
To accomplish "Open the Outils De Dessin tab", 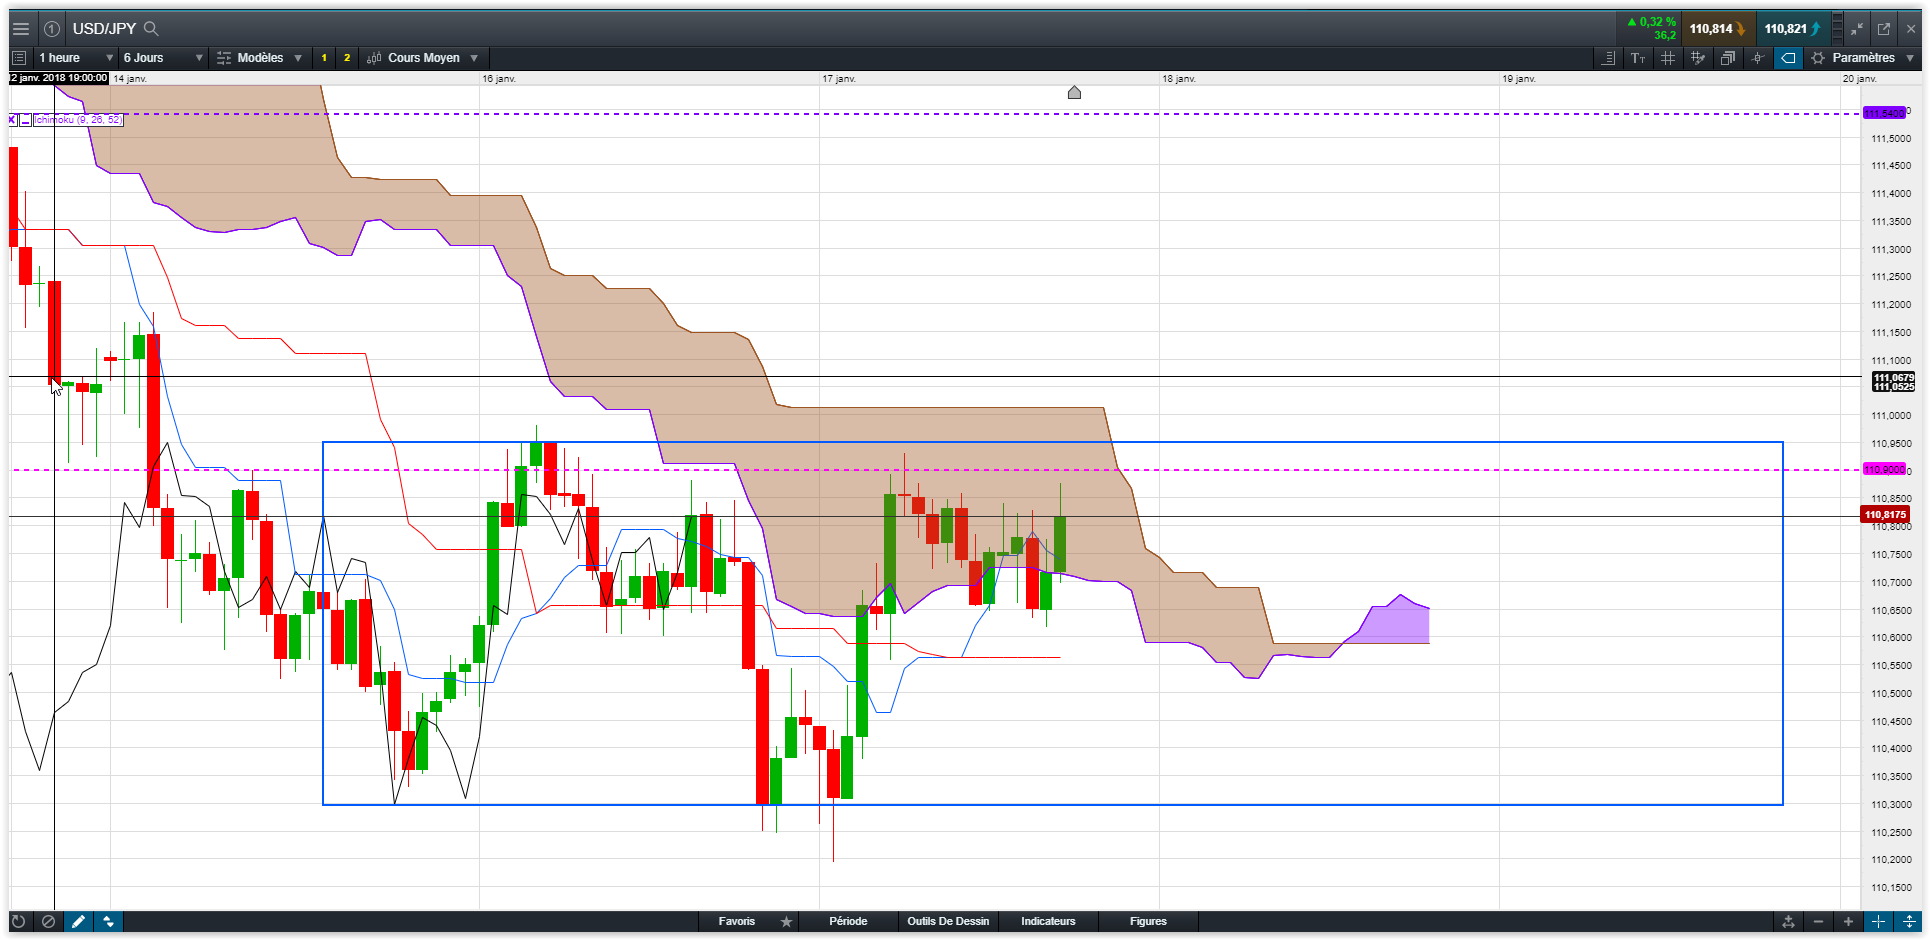I will pyautogui.click(x=948, y=921).
